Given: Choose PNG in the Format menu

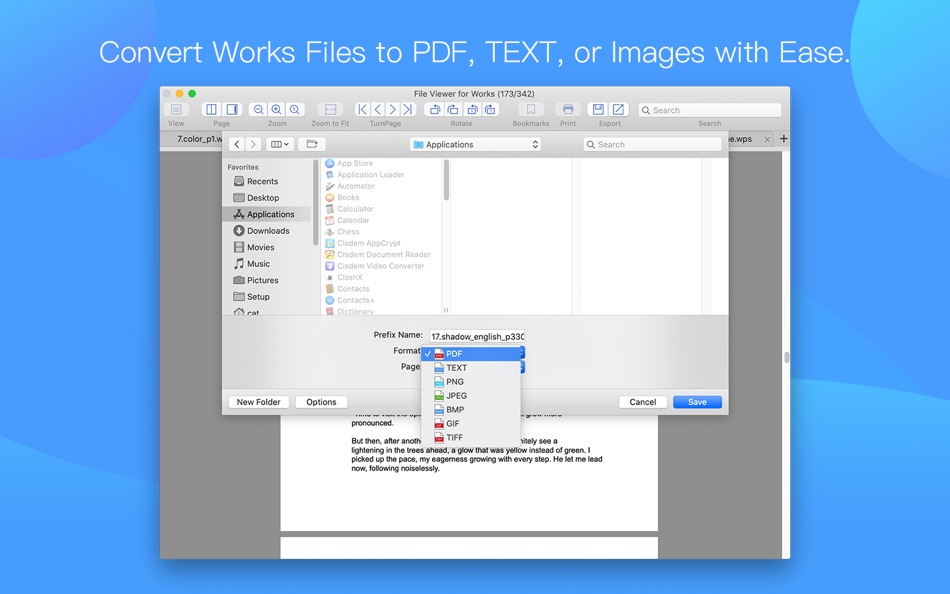Looking at the screenshot, I should click(x=471, y=382).
